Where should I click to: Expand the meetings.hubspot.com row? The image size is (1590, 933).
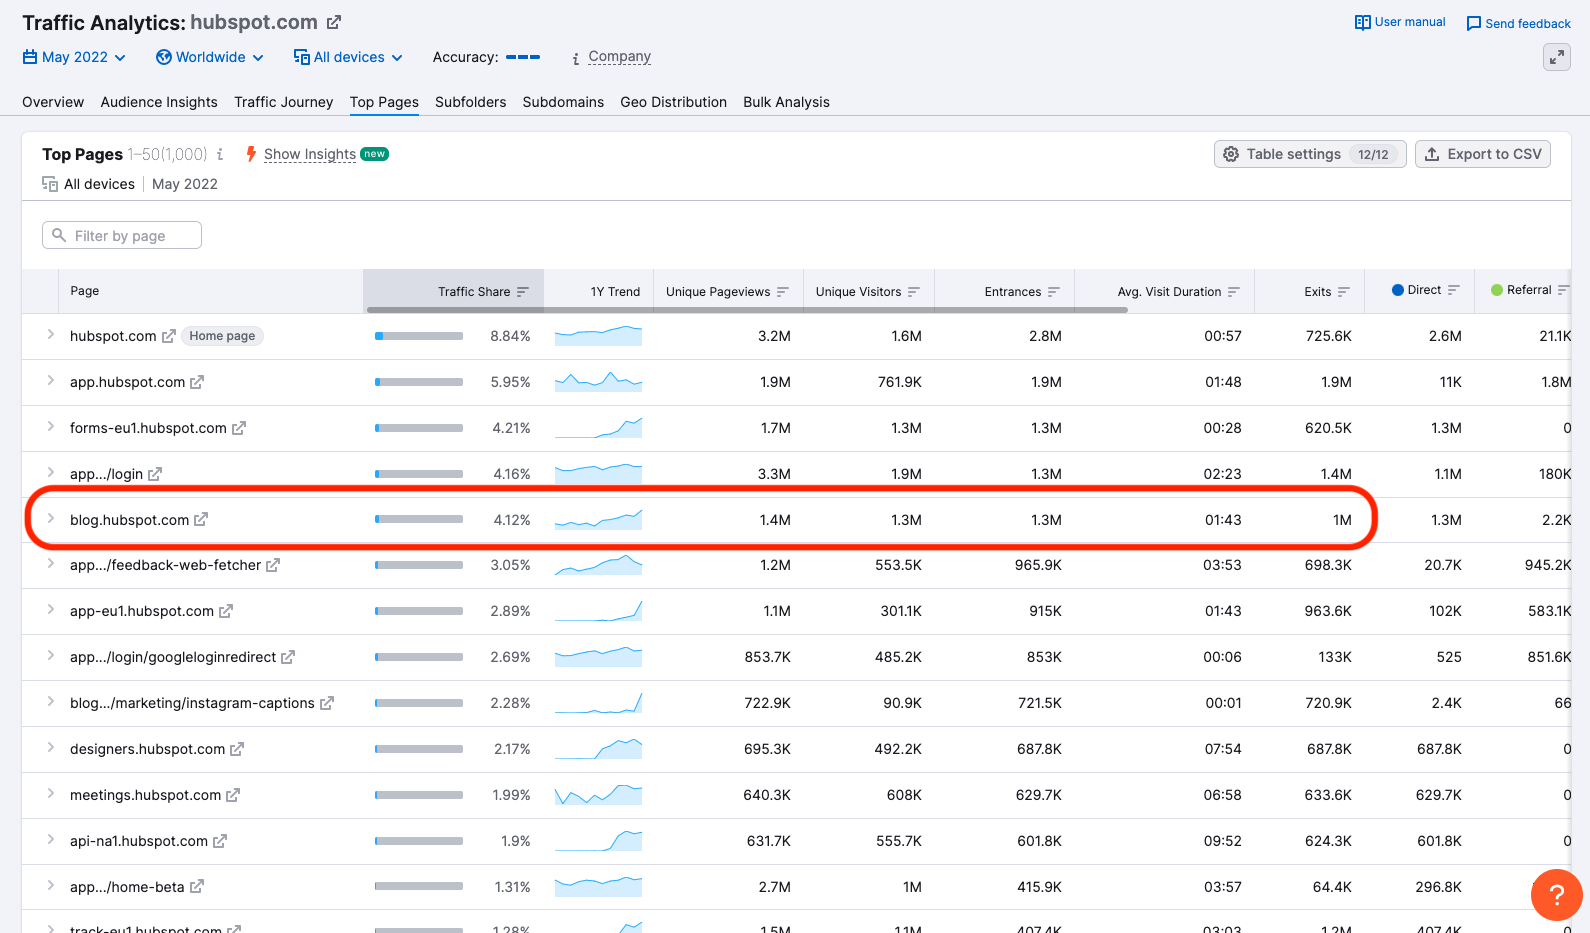(51, 794)
